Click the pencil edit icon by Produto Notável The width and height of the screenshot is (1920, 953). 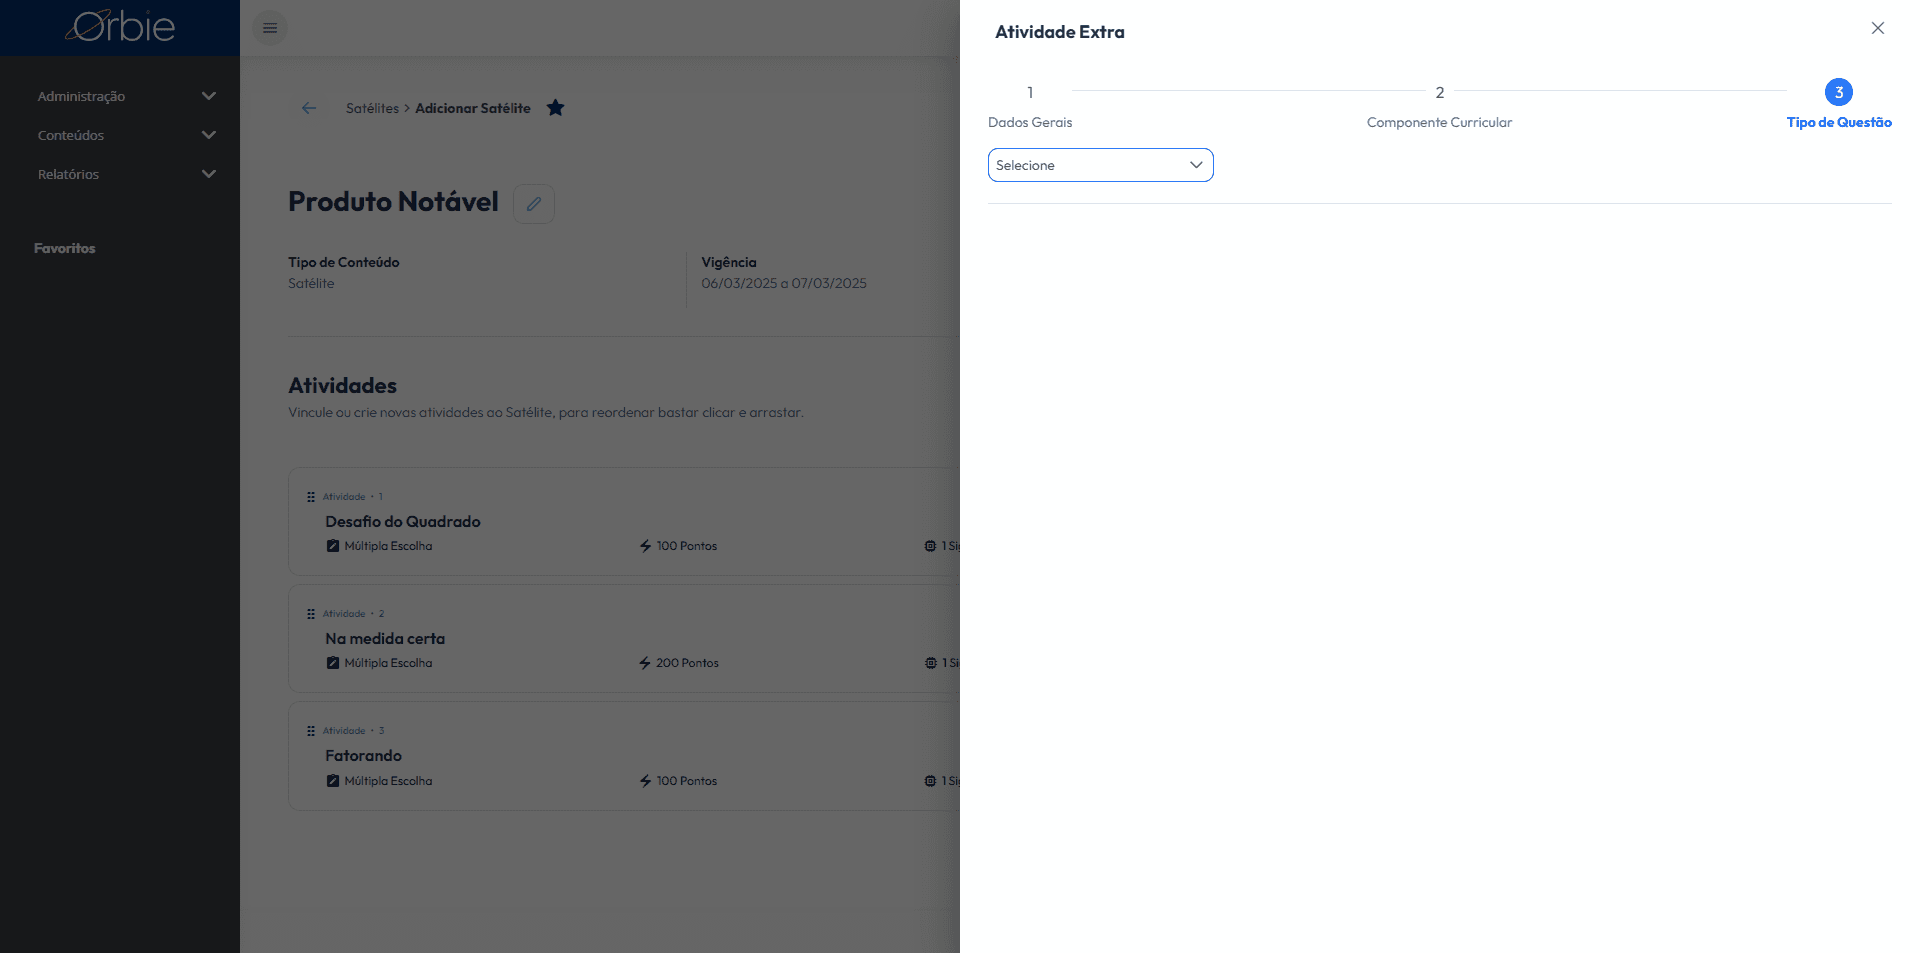[534, 204]
